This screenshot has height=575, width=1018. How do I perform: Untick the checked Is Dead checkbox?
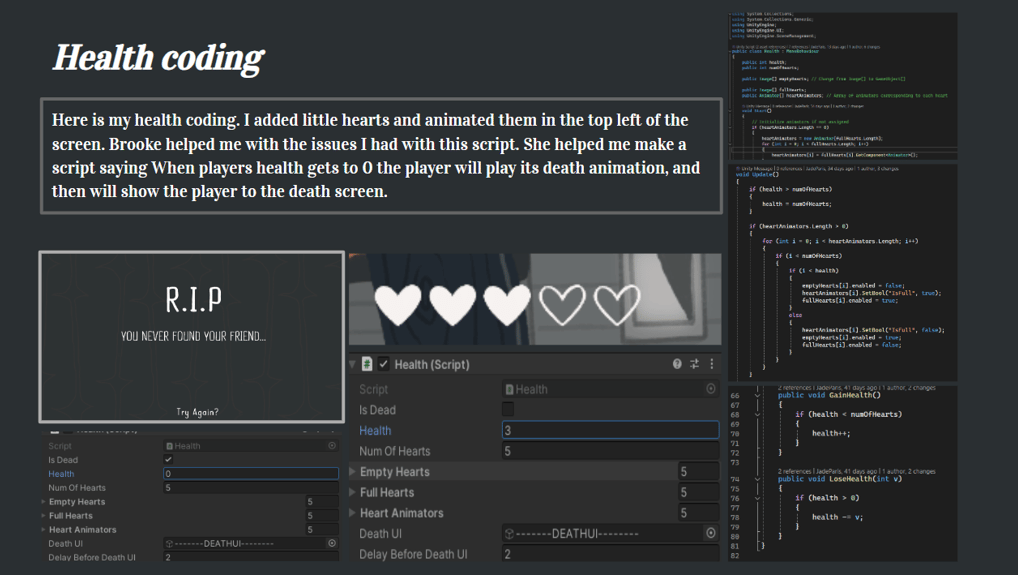click(168, 459)
